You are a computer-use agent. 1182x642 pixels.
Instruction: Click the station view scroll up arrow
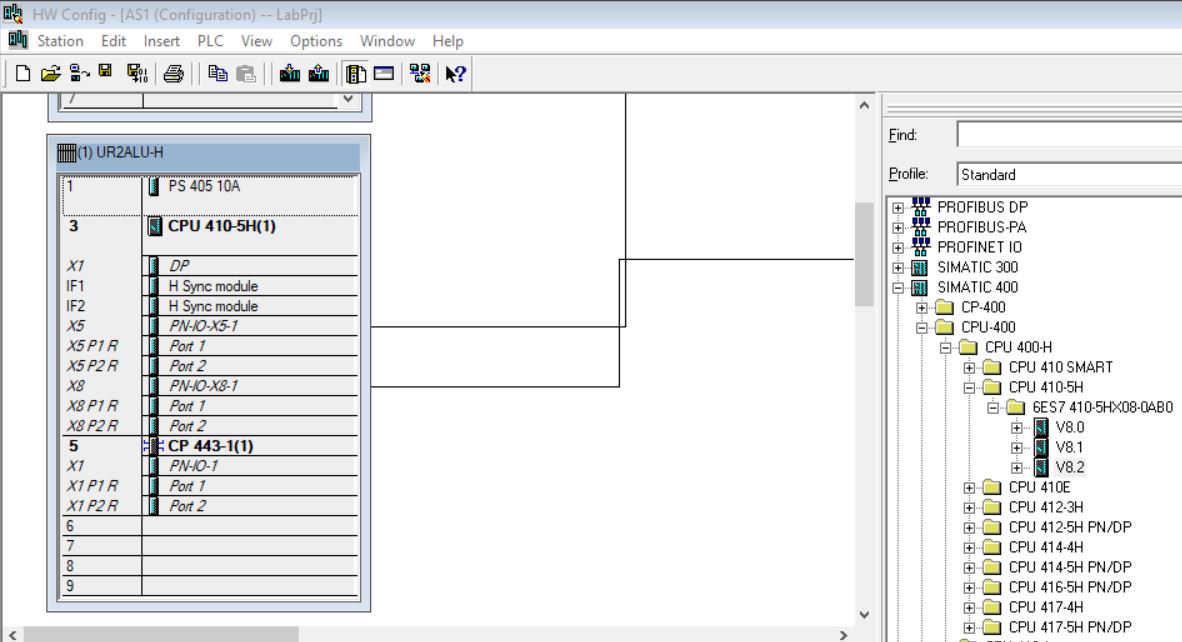[x=864, y=105]
